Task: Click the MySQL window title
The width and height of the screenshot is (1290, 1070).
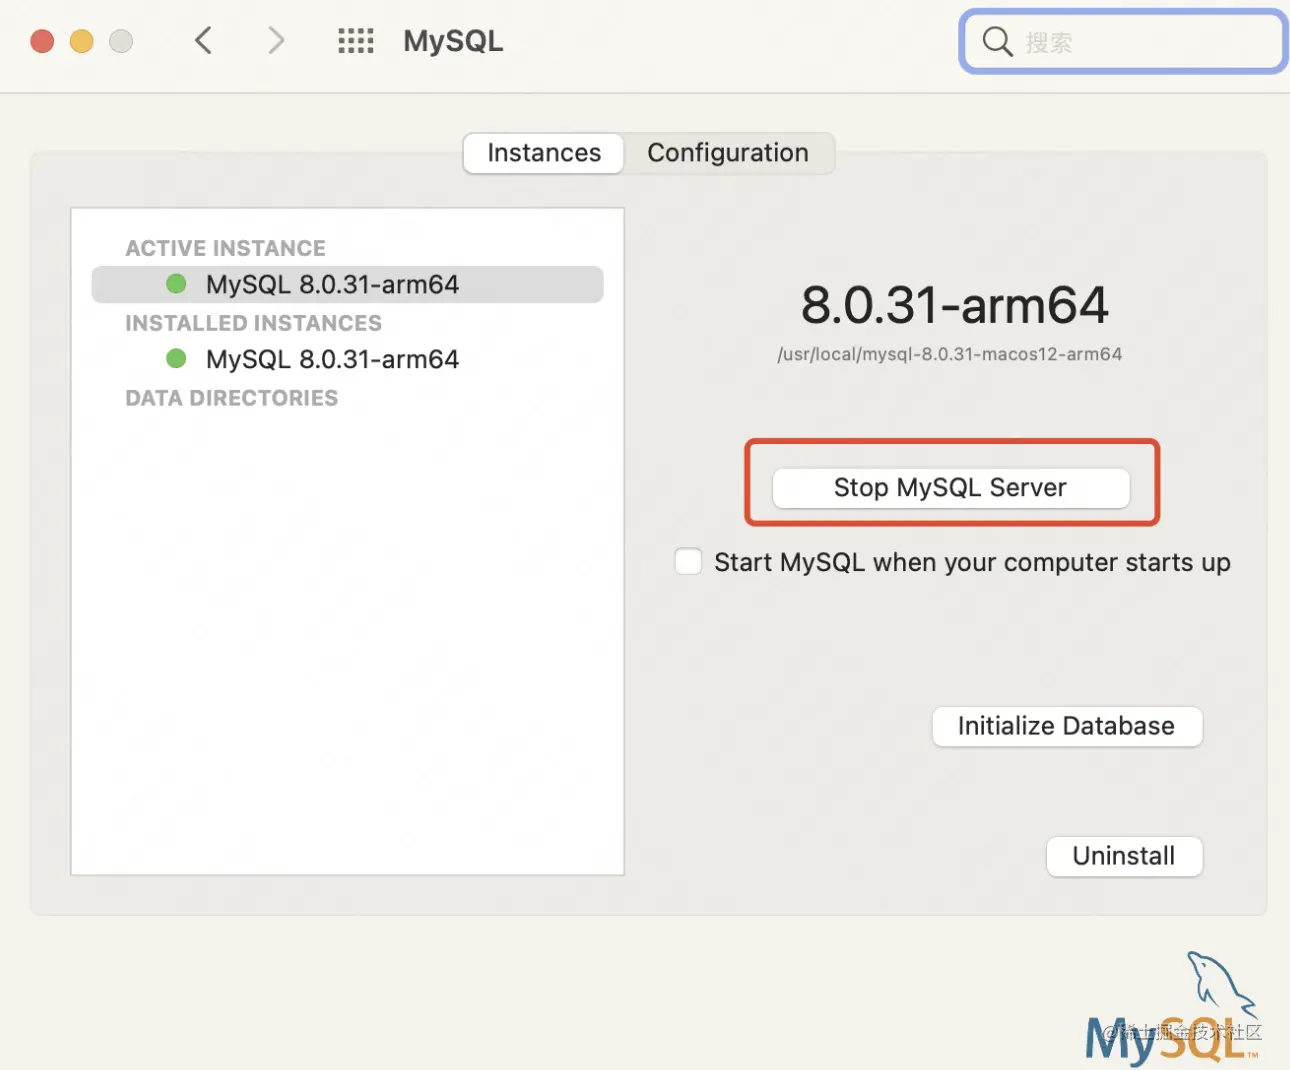Action: [453, 41]
